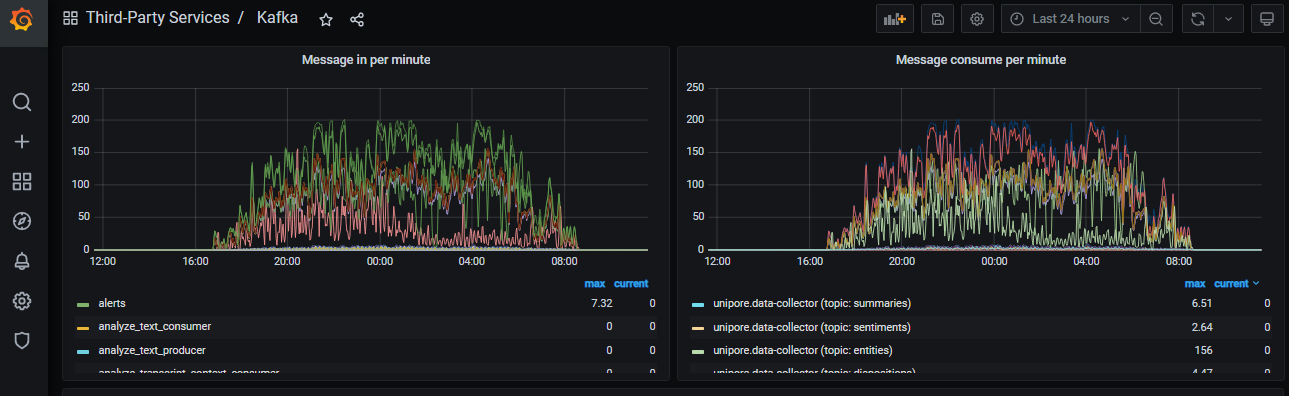The width and height of the screenshot is (1289, 396).
Task: Open the Configuration gear in sidebar
Action: 22,301
